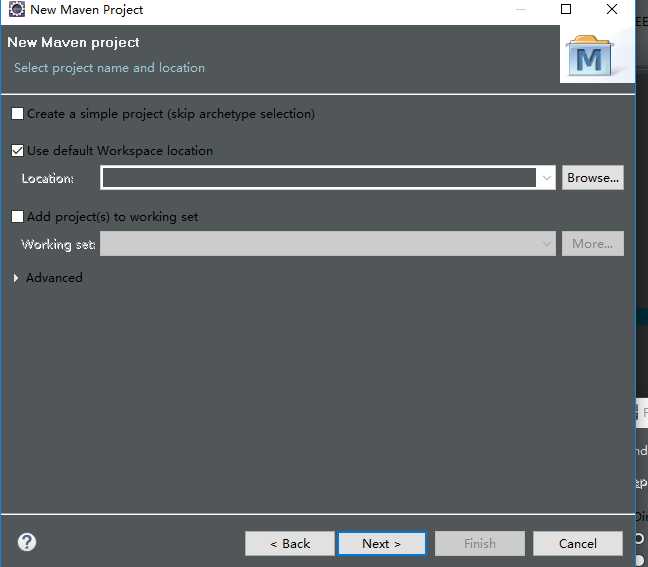Click inside the Location text field
This screenshot has height=567, width=648.
click(319, 178)
